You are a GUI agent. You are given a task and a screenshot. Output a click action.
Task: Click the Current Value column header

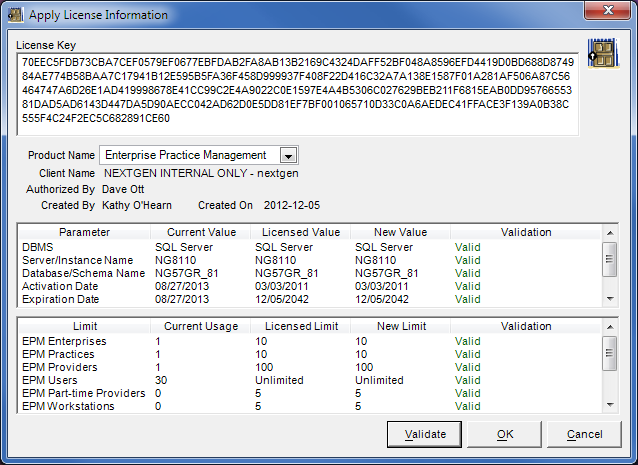[x=201, y=232]
